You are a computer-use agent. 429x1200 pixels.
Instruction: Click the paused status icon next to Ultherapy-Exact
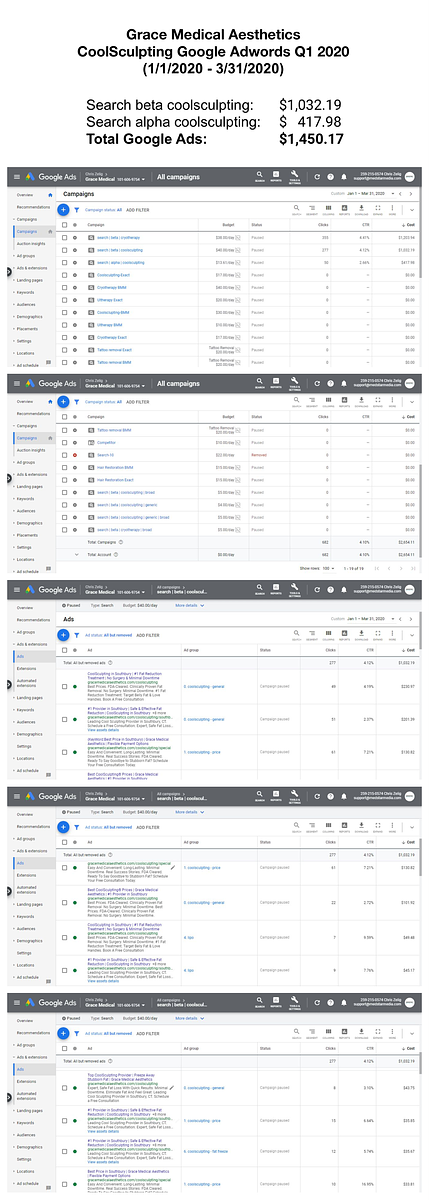75,299
